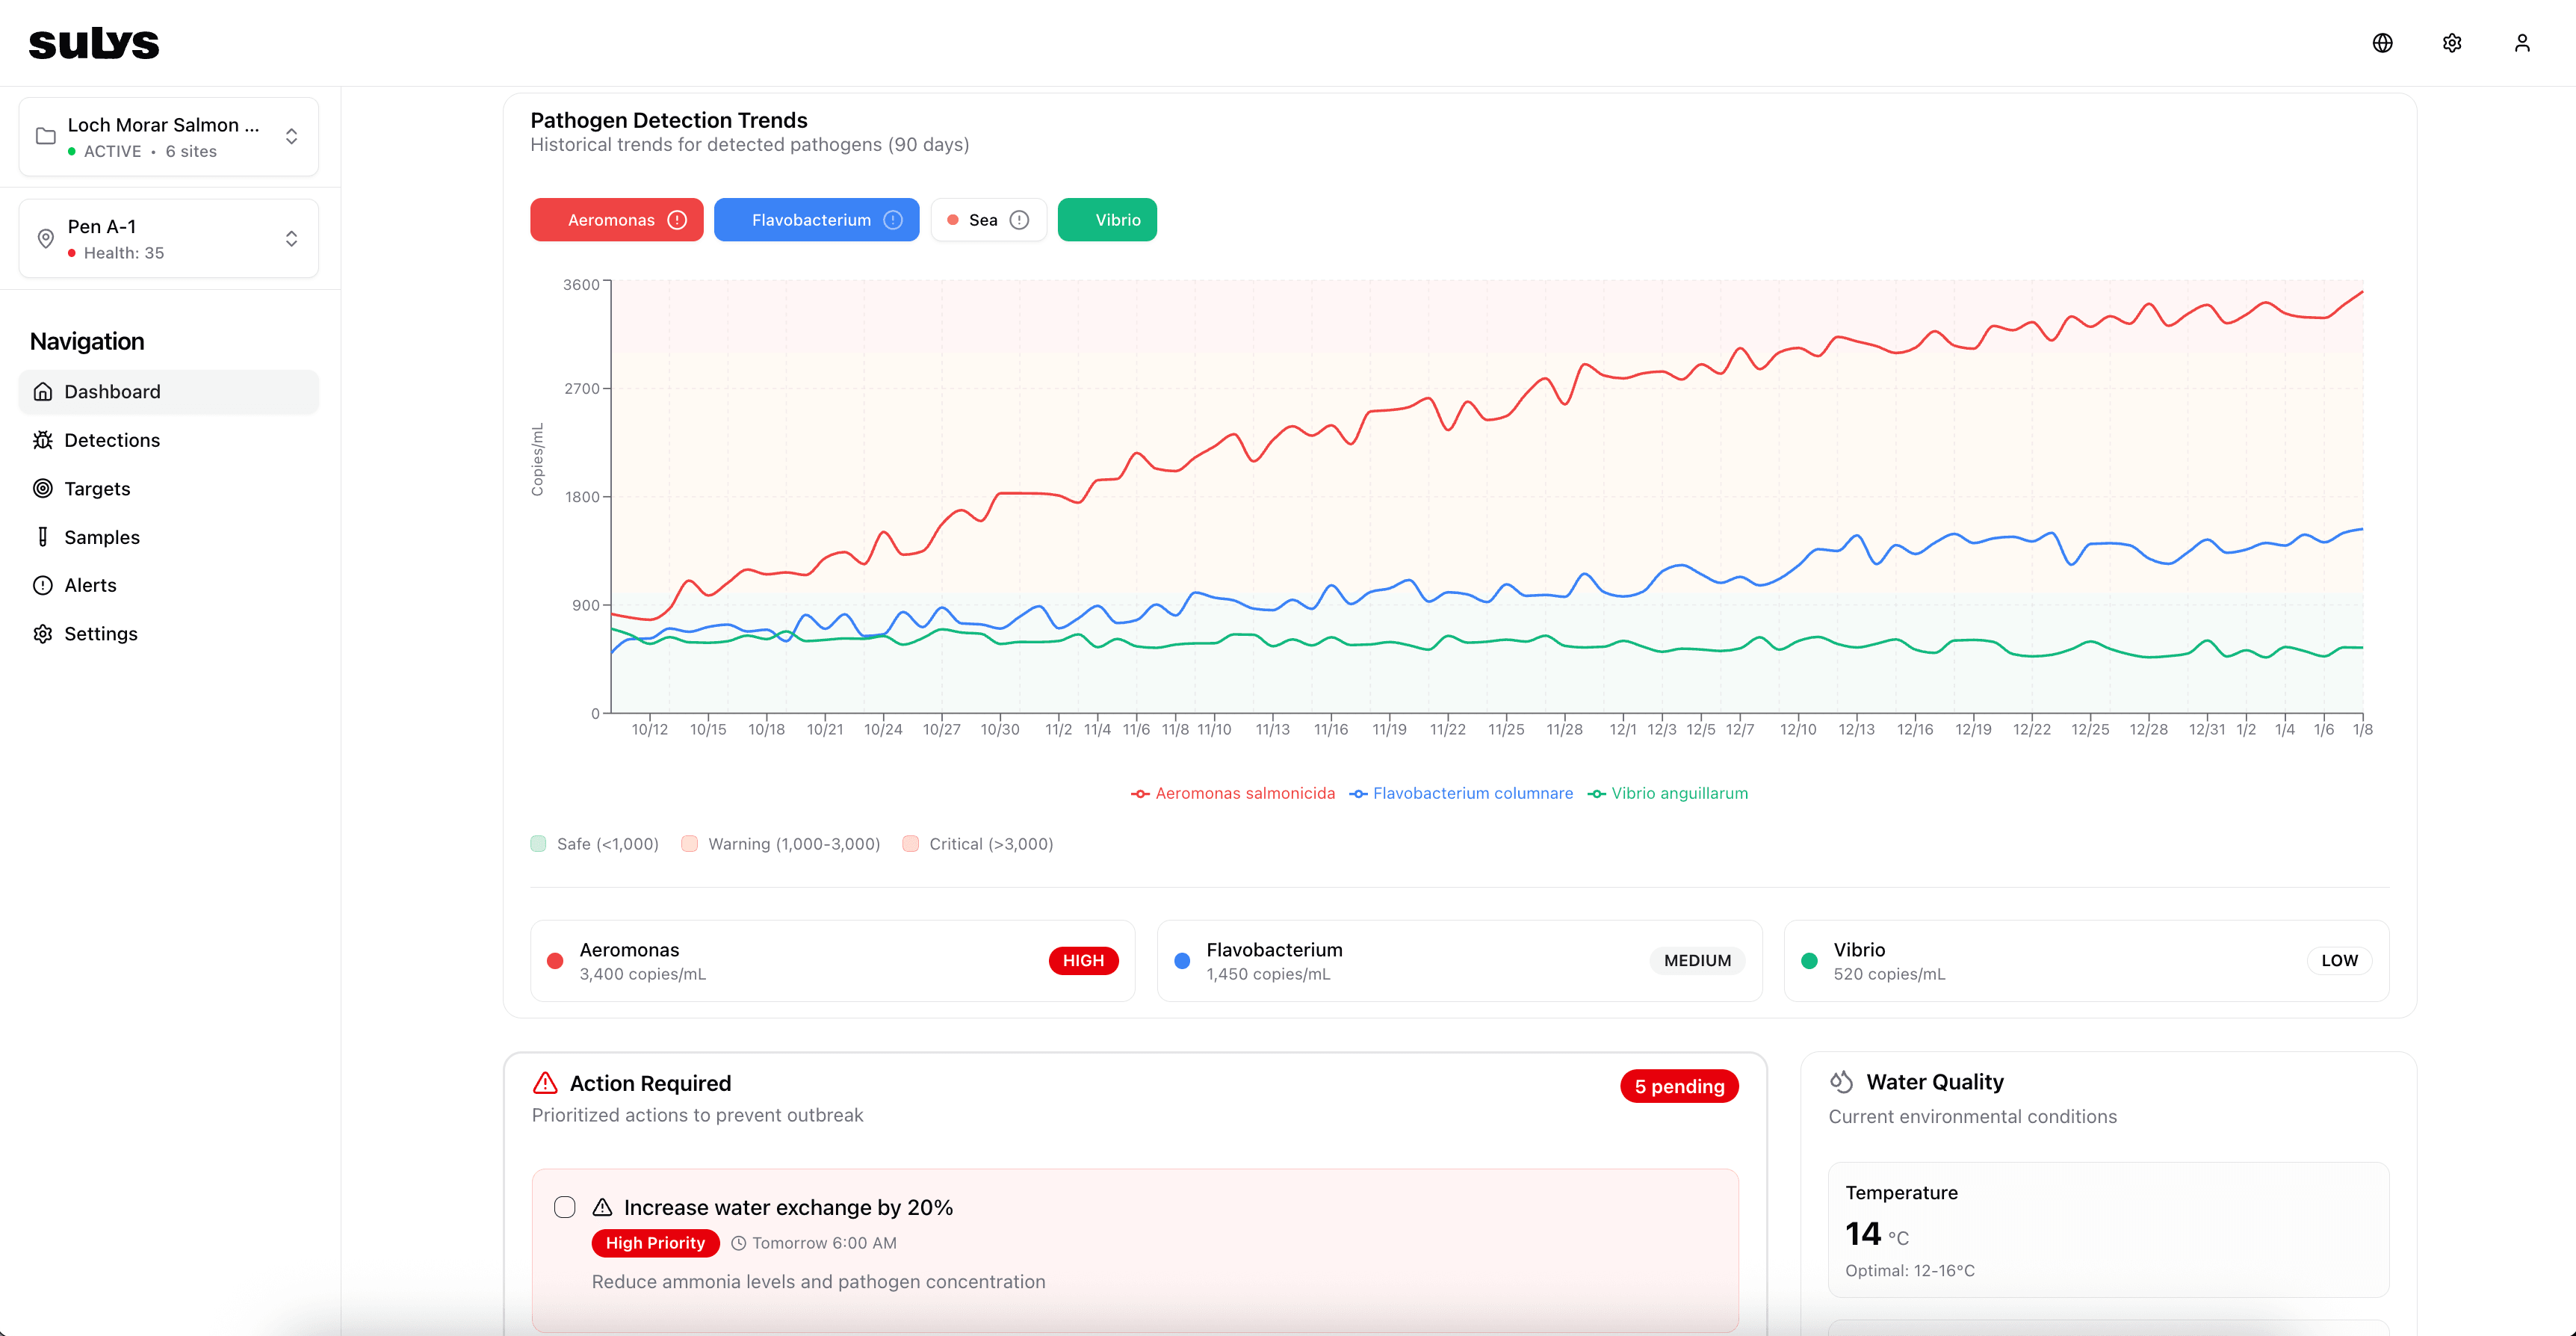Toggle the Vibrio pathogen filter
This screenshot has width=2576, height=1336.
click(x=1107, y=220)
